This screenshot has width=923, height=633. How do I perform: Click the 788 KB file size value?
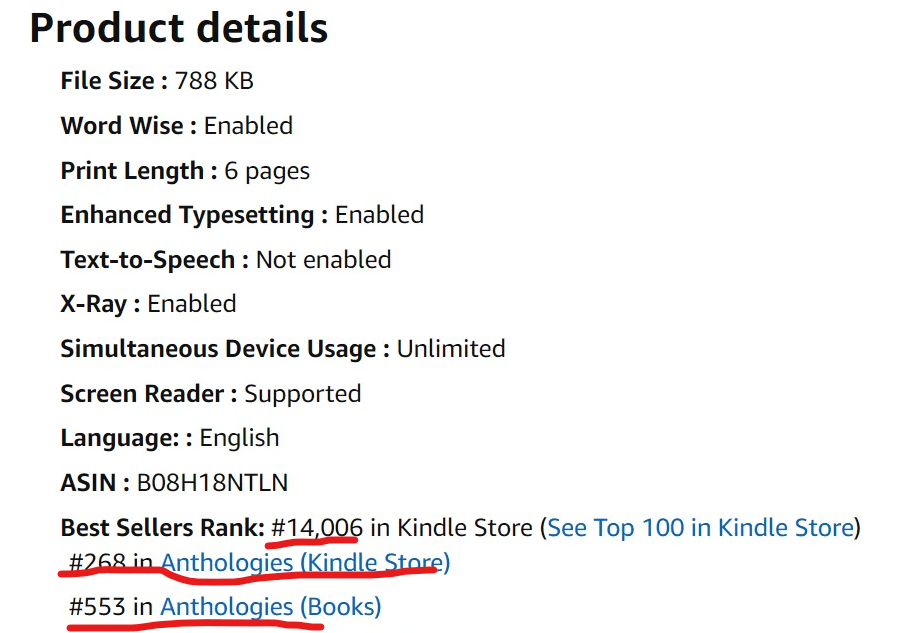(214, 81)
